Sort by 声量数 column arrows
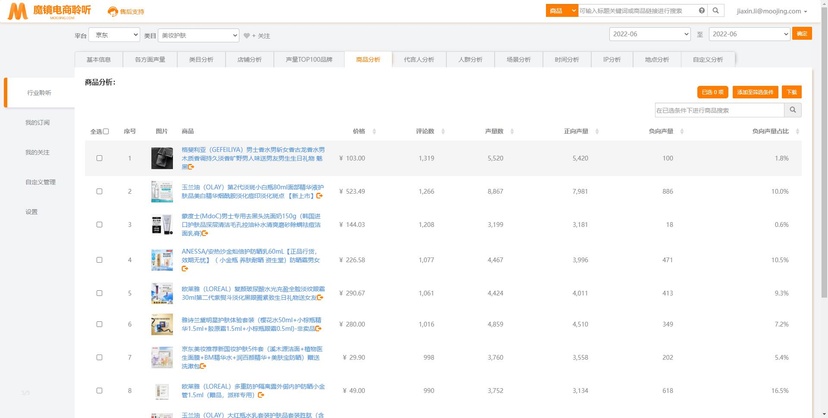 (x=512, y=131)
